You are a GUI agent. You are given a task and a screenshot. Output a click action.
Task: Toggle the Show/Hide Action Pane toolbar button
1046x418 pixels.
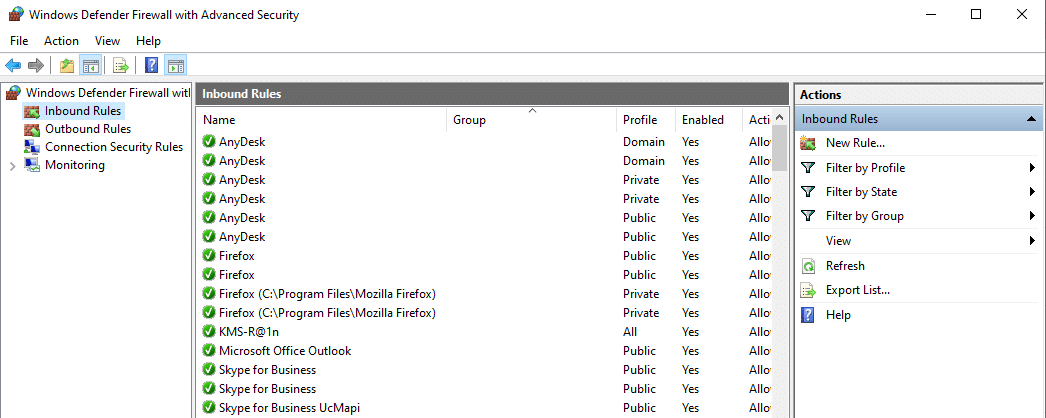tap(175, 66)
